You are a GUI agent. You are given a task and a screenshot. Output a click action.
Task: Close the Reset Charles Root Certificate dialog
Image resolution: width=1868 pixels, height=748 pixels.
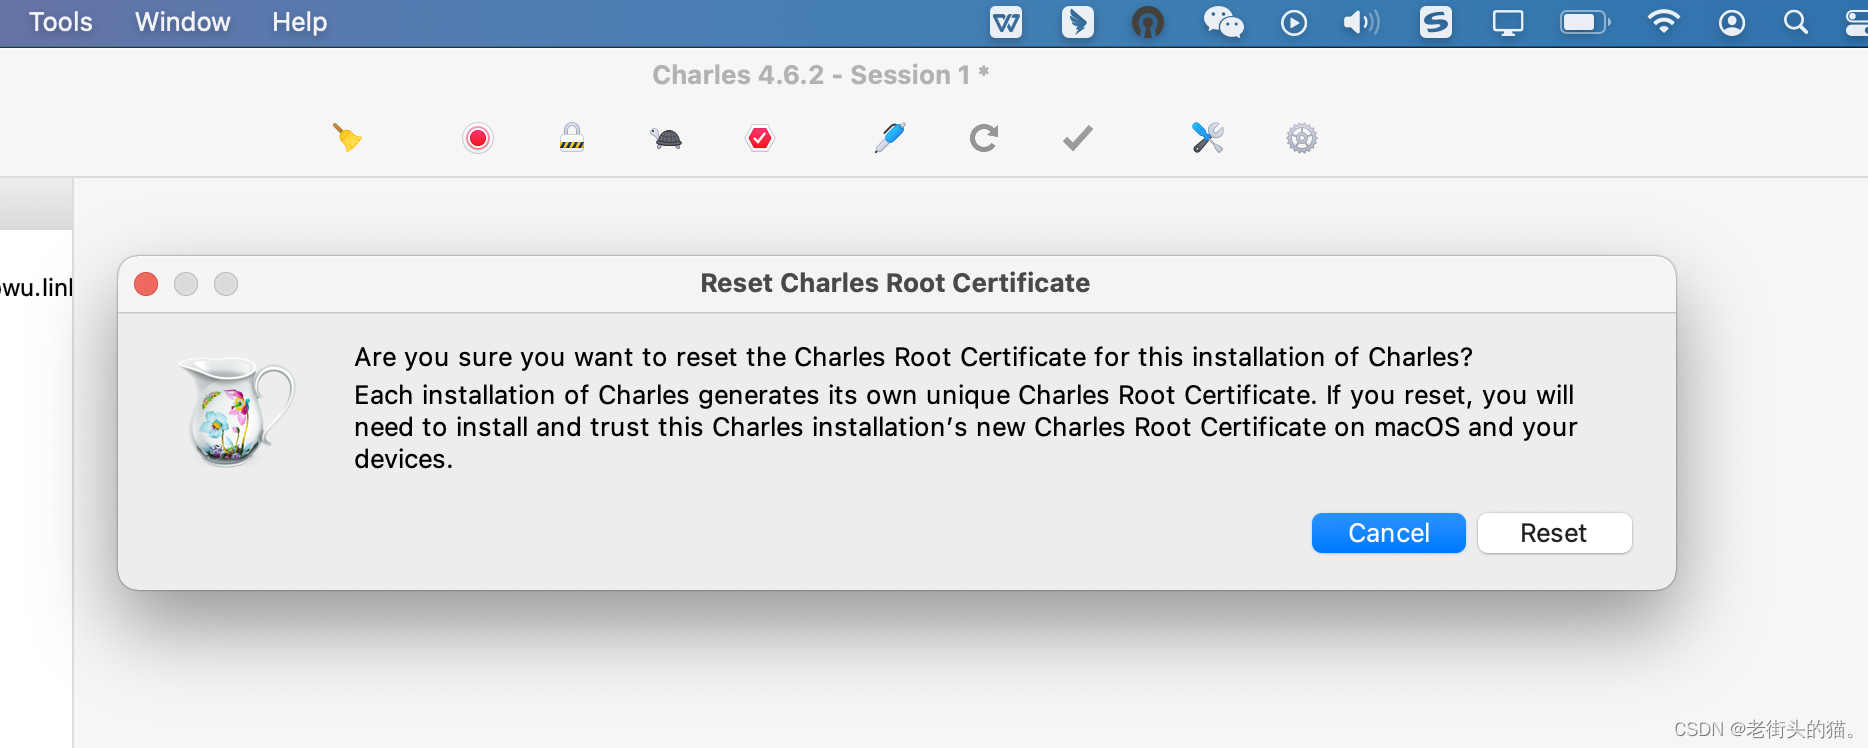(146, 284)
